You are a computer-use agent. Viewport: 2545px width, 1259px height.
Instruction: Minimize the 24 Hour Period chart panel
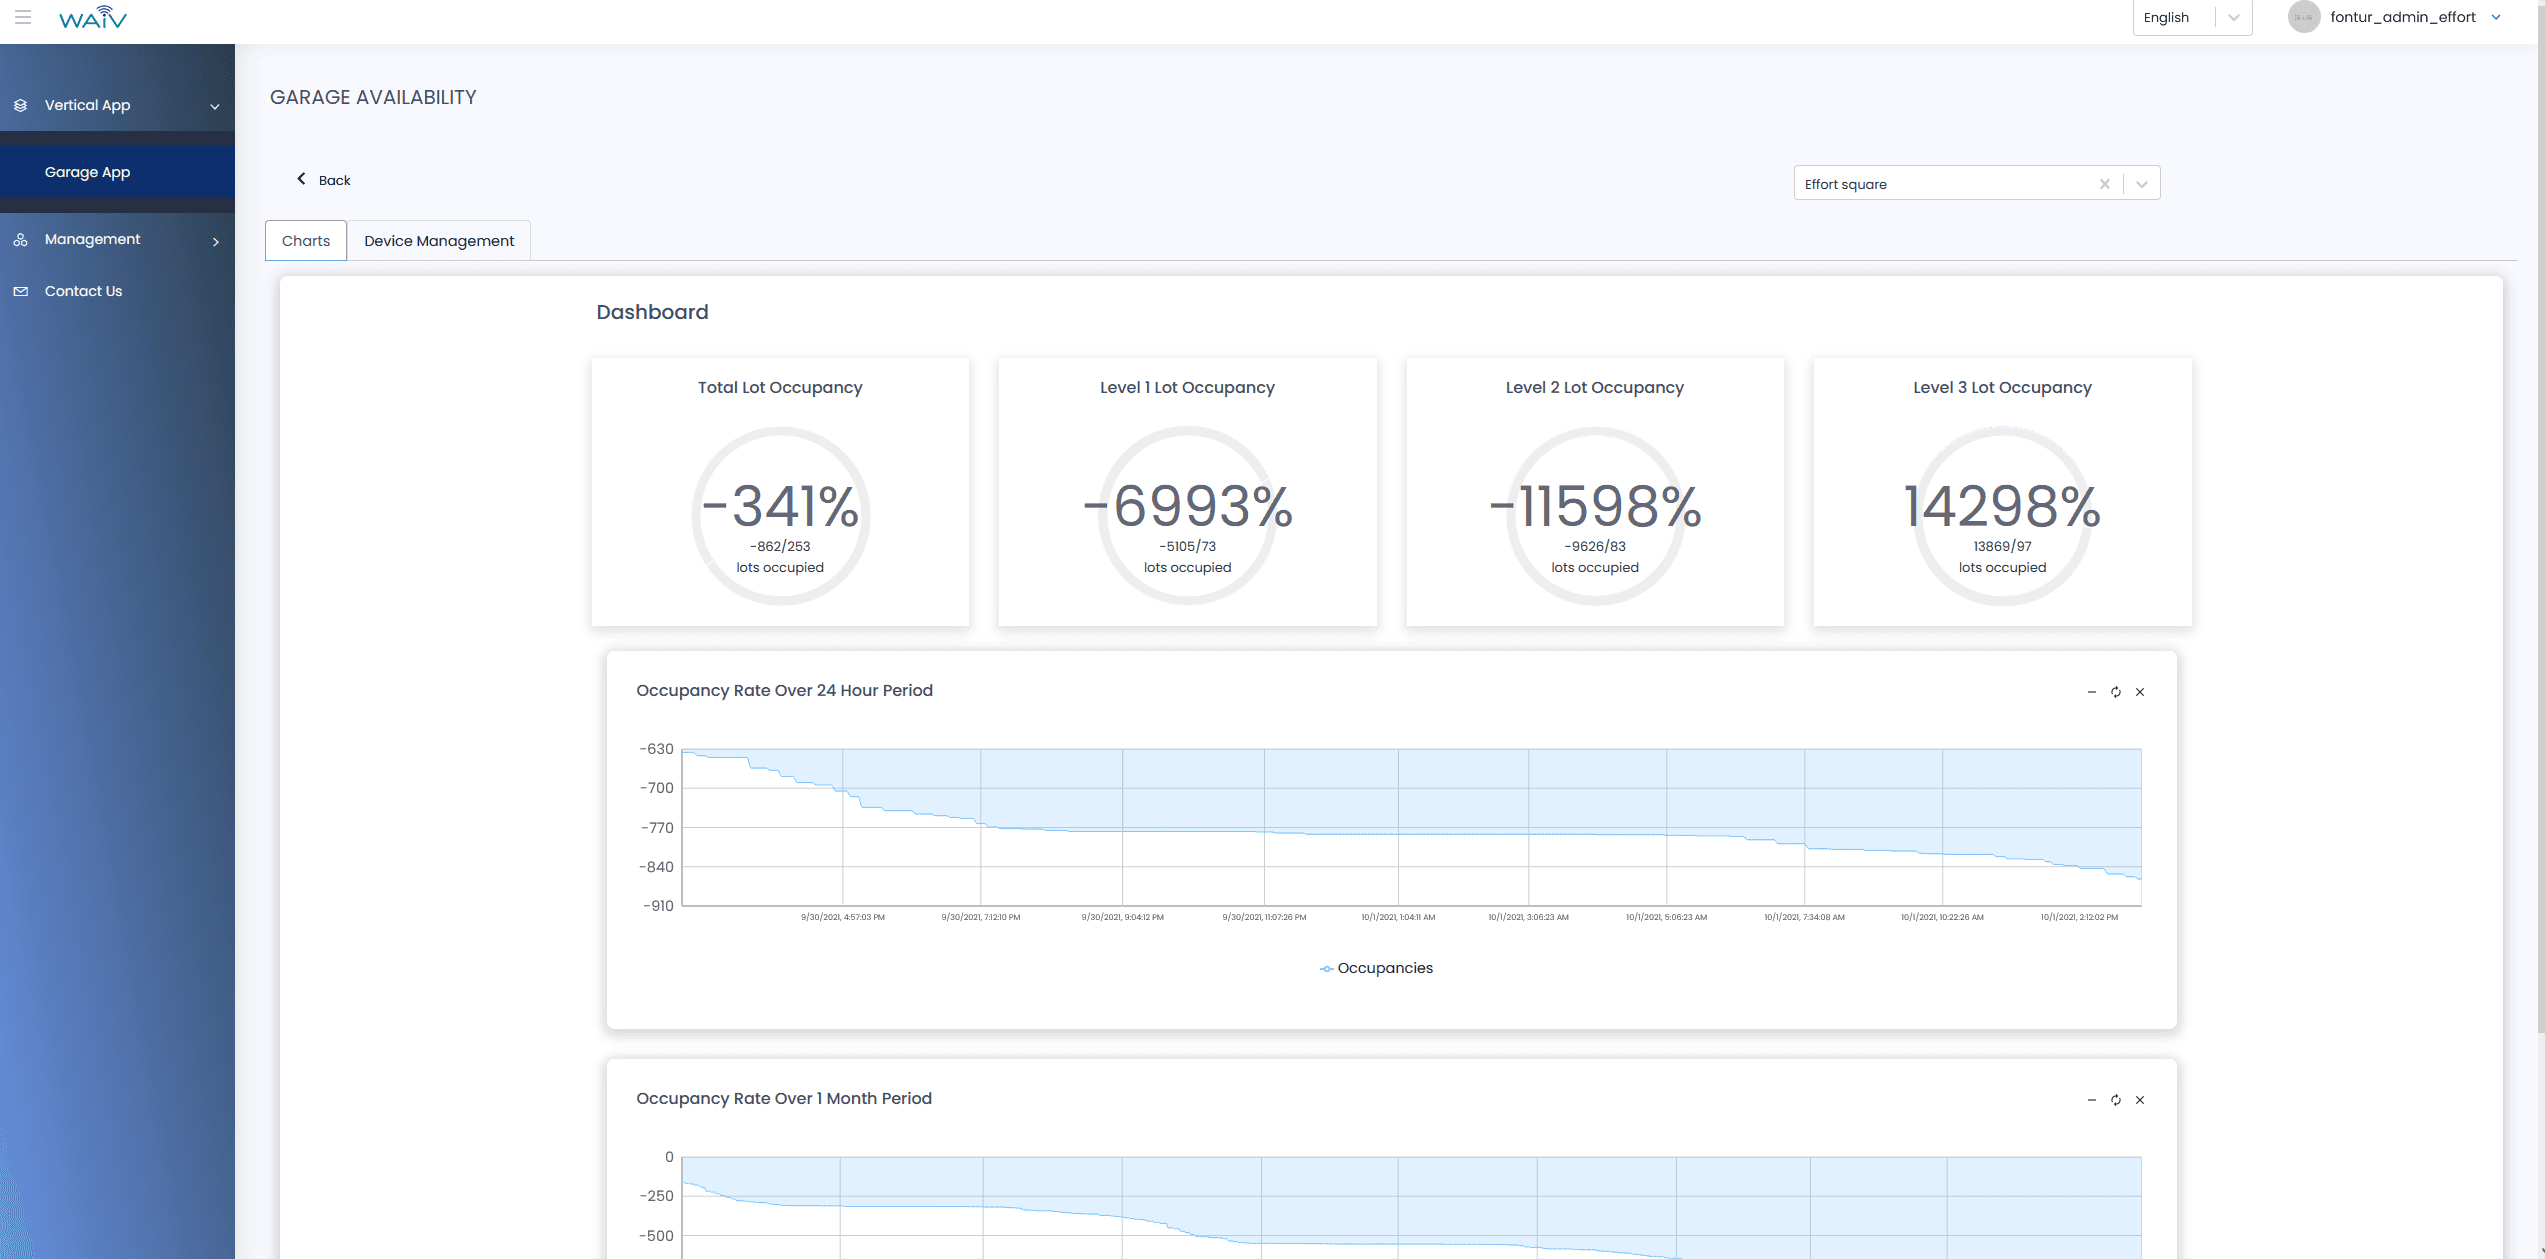(x=2092, y=692)
